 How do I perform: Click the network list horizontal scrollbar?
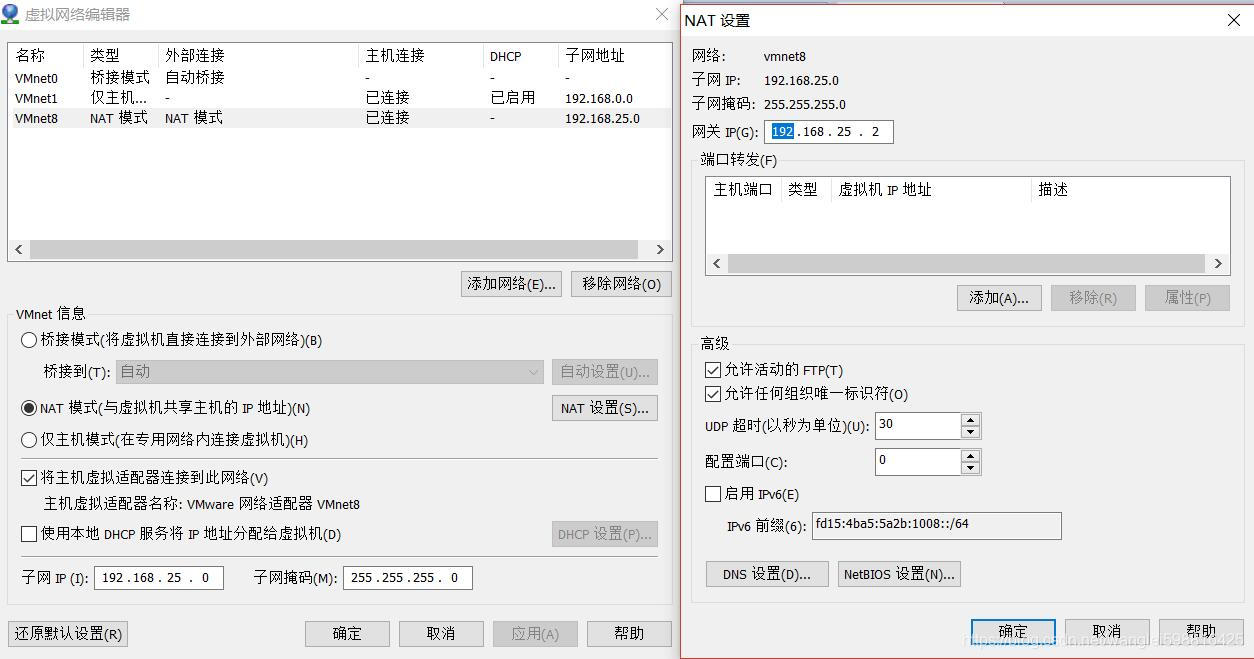point(334,249)
